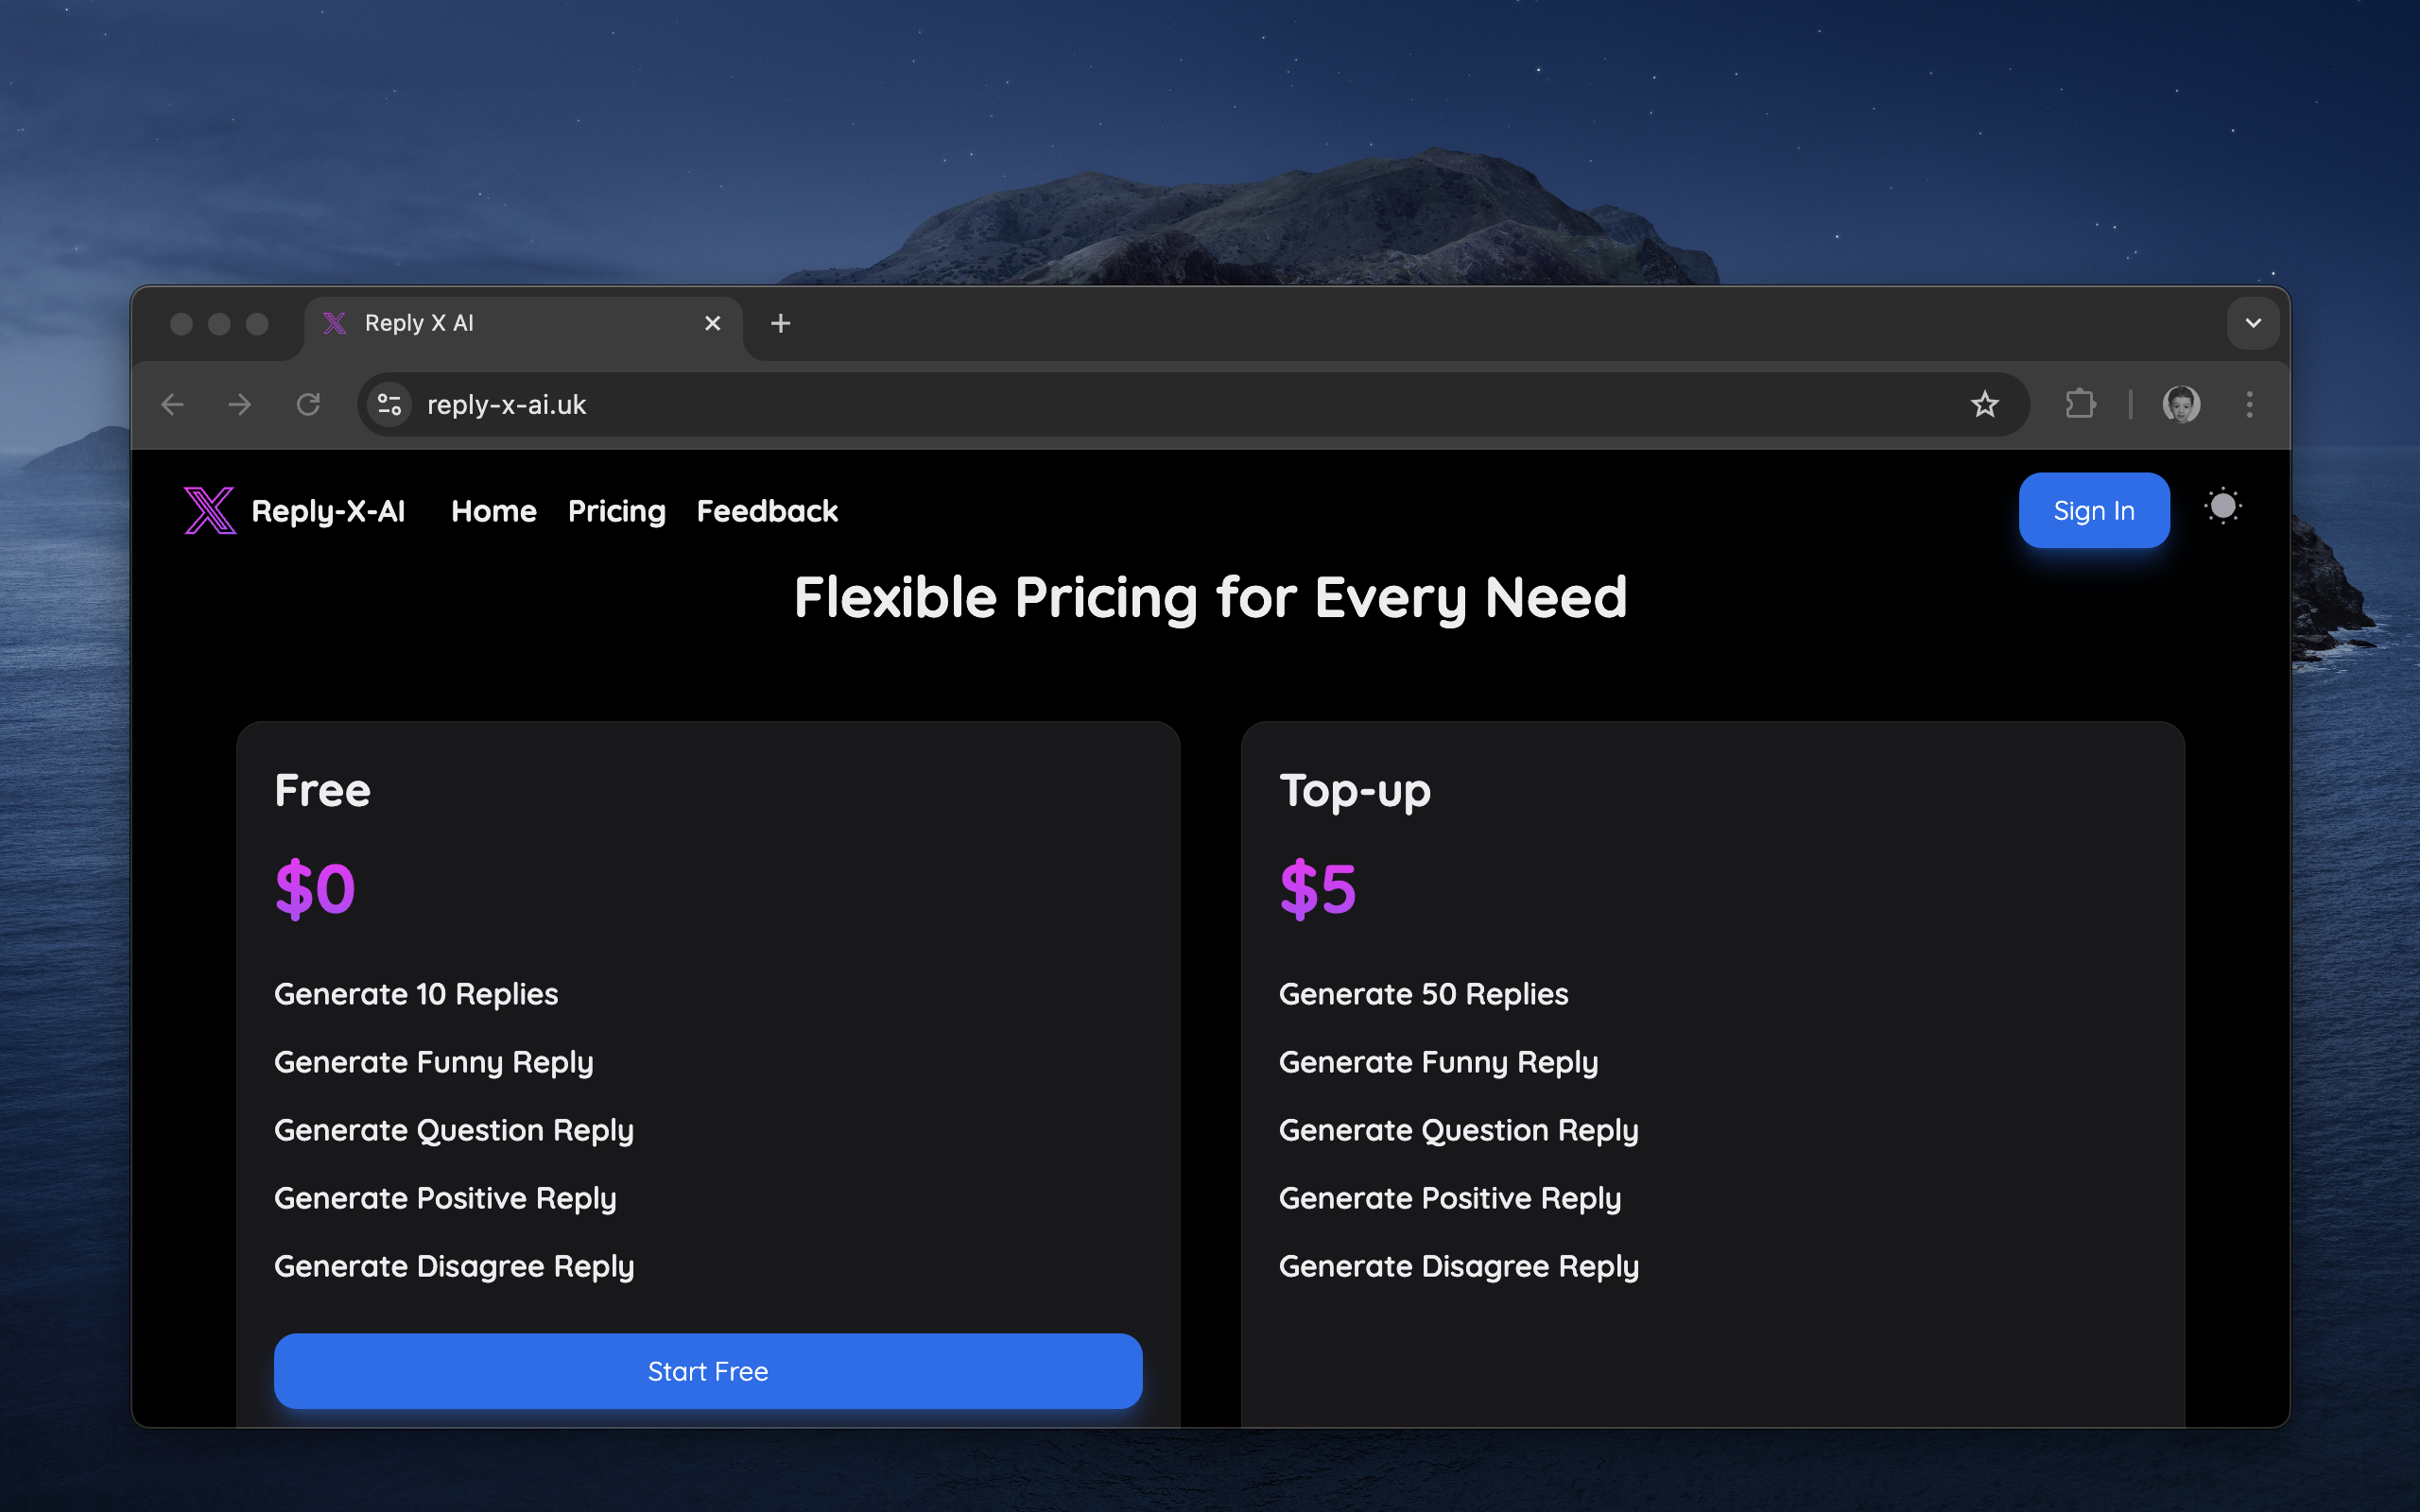
Task: Click the Reply-X-AI purple X logo
Action: pyautogui.click(x=210, y=510)
